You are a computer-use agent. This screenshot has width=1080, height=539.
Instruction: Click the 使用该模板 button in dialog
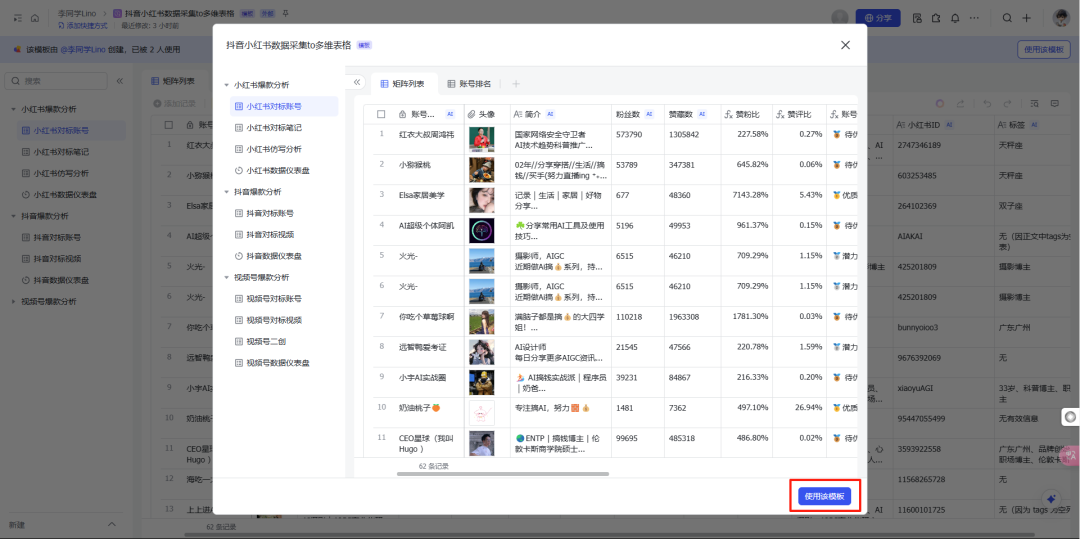pos(824,496)
